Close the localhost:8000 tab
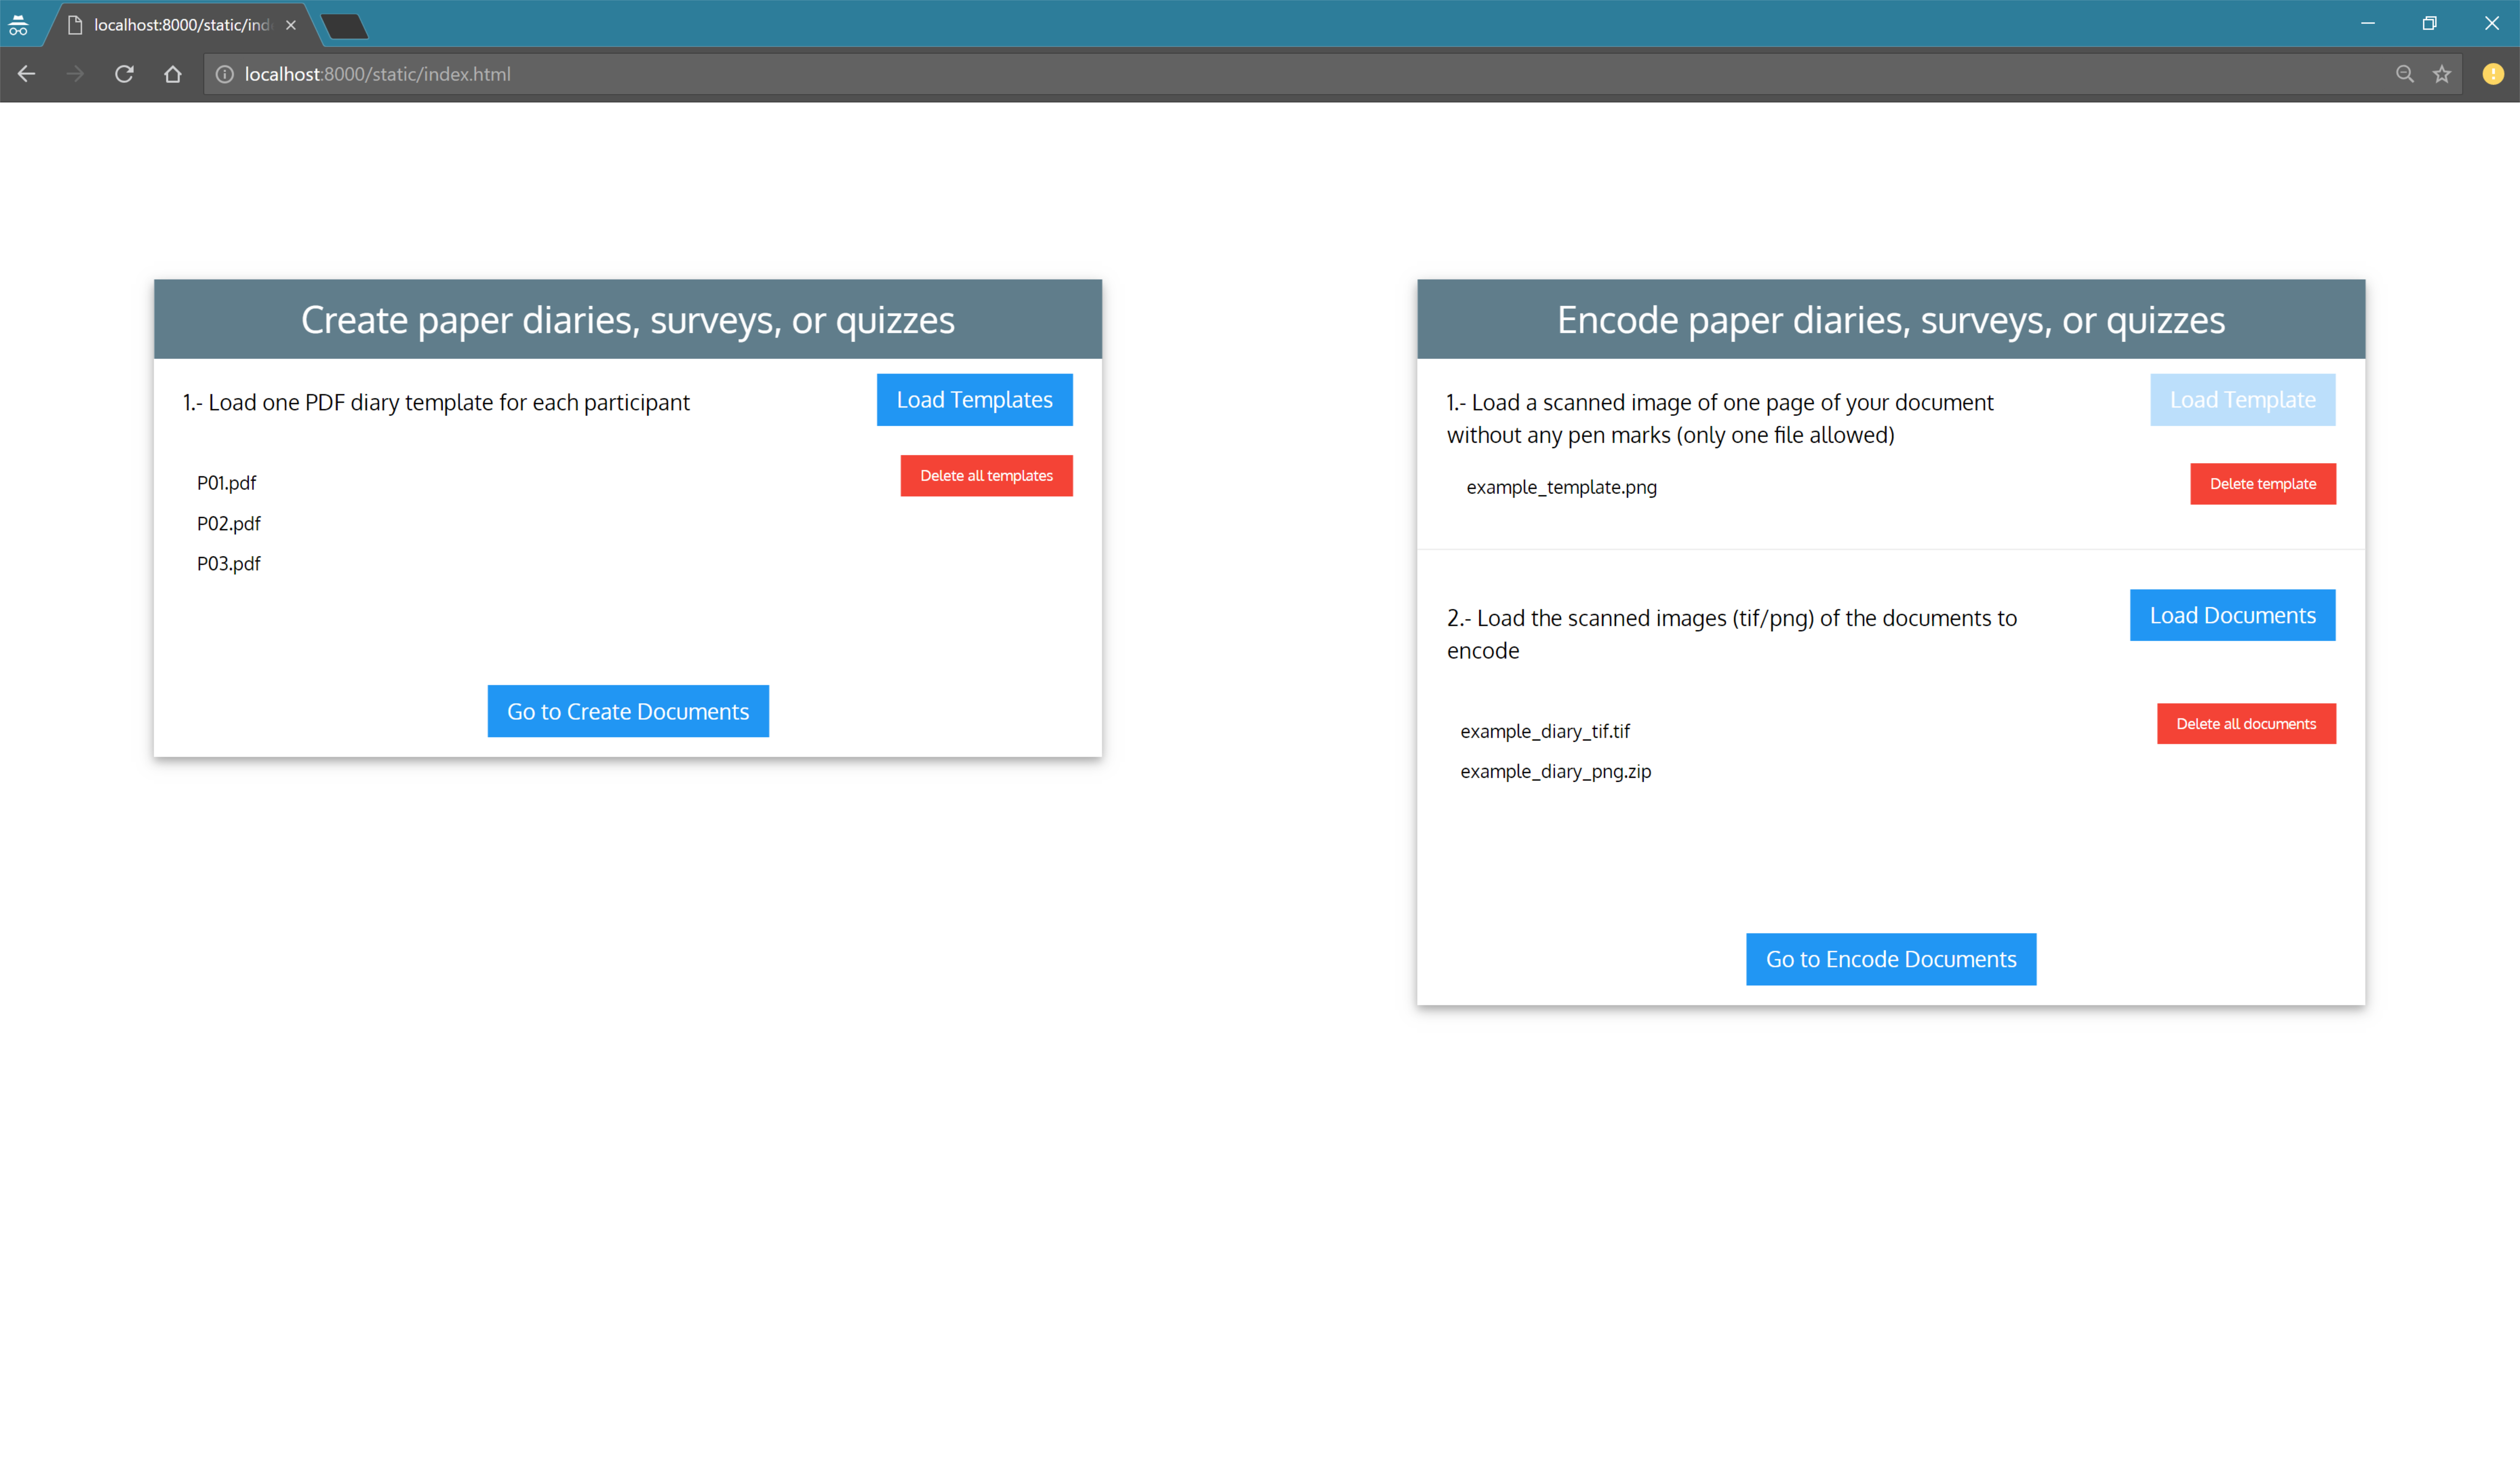Screen dimensions: 2520x1465 291,25
